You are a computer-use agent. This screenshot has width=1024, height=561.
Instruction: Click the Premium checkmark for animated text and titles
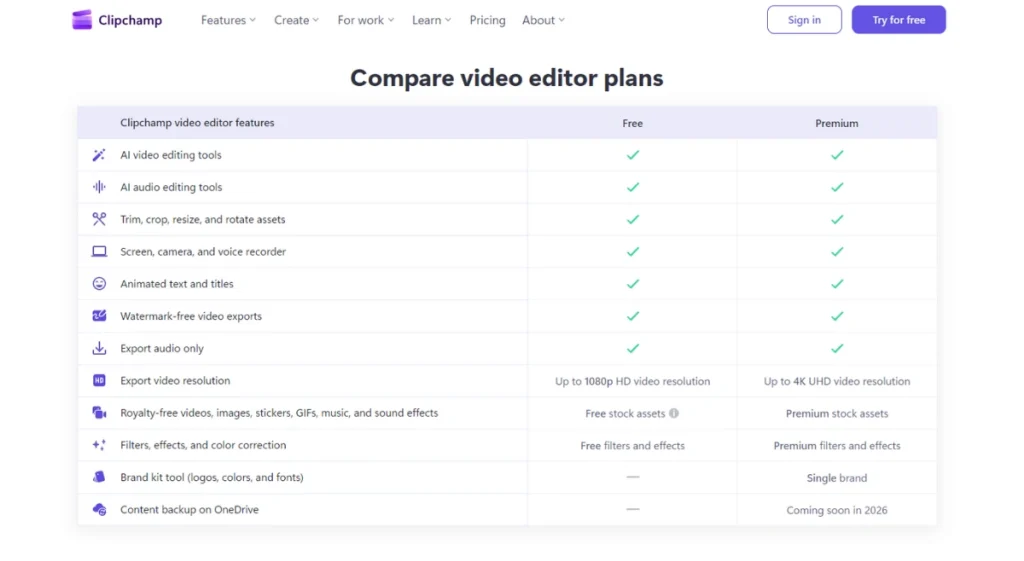click(837, 283)
